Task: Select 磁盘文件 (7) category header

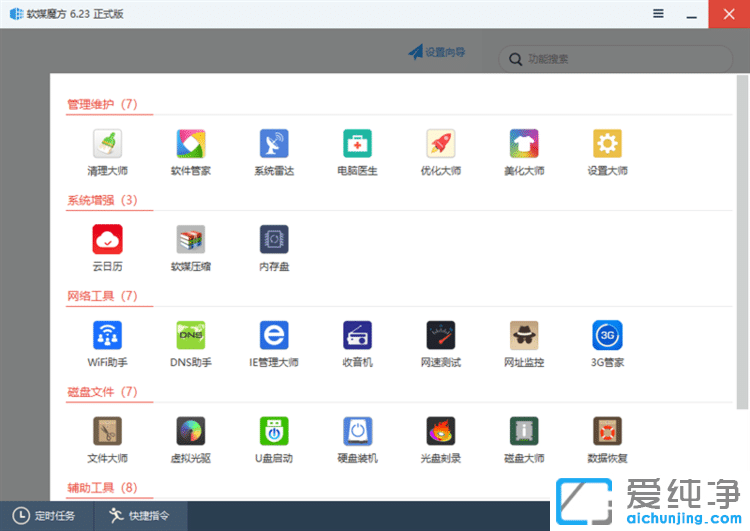Action: [x=102, y=392]
